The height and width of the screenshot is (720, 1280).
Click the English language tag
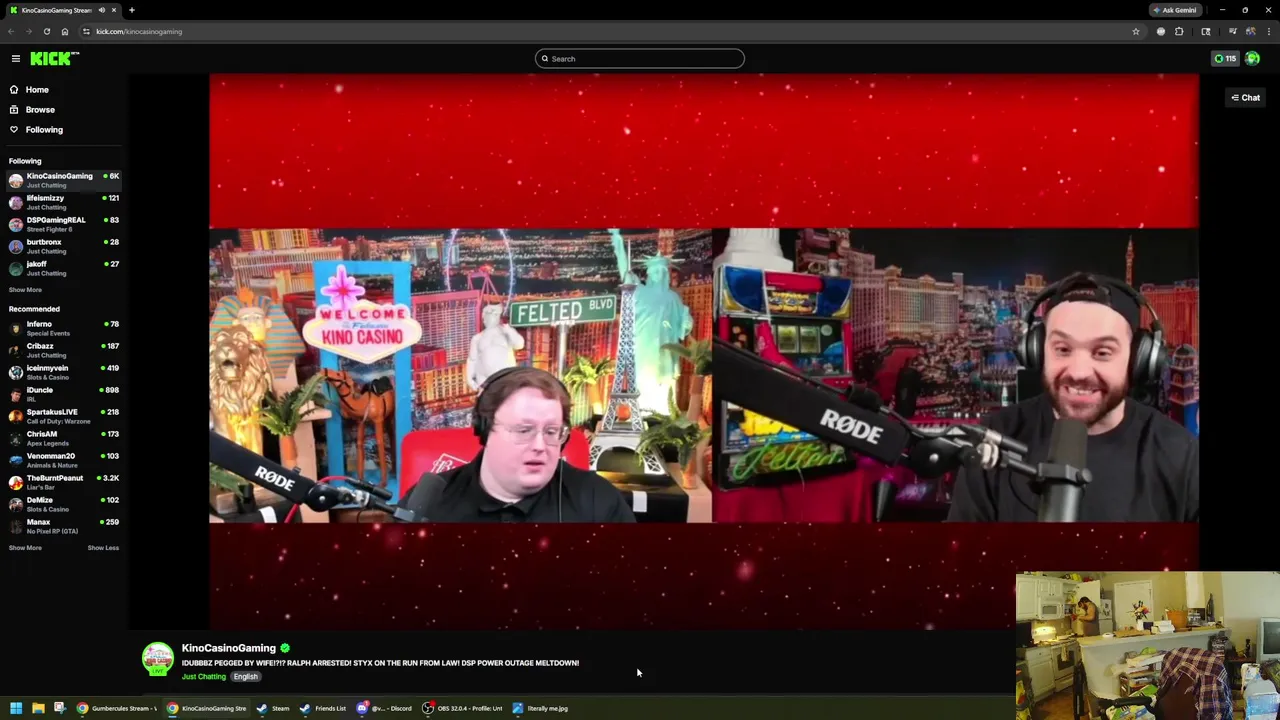[245, 677]
